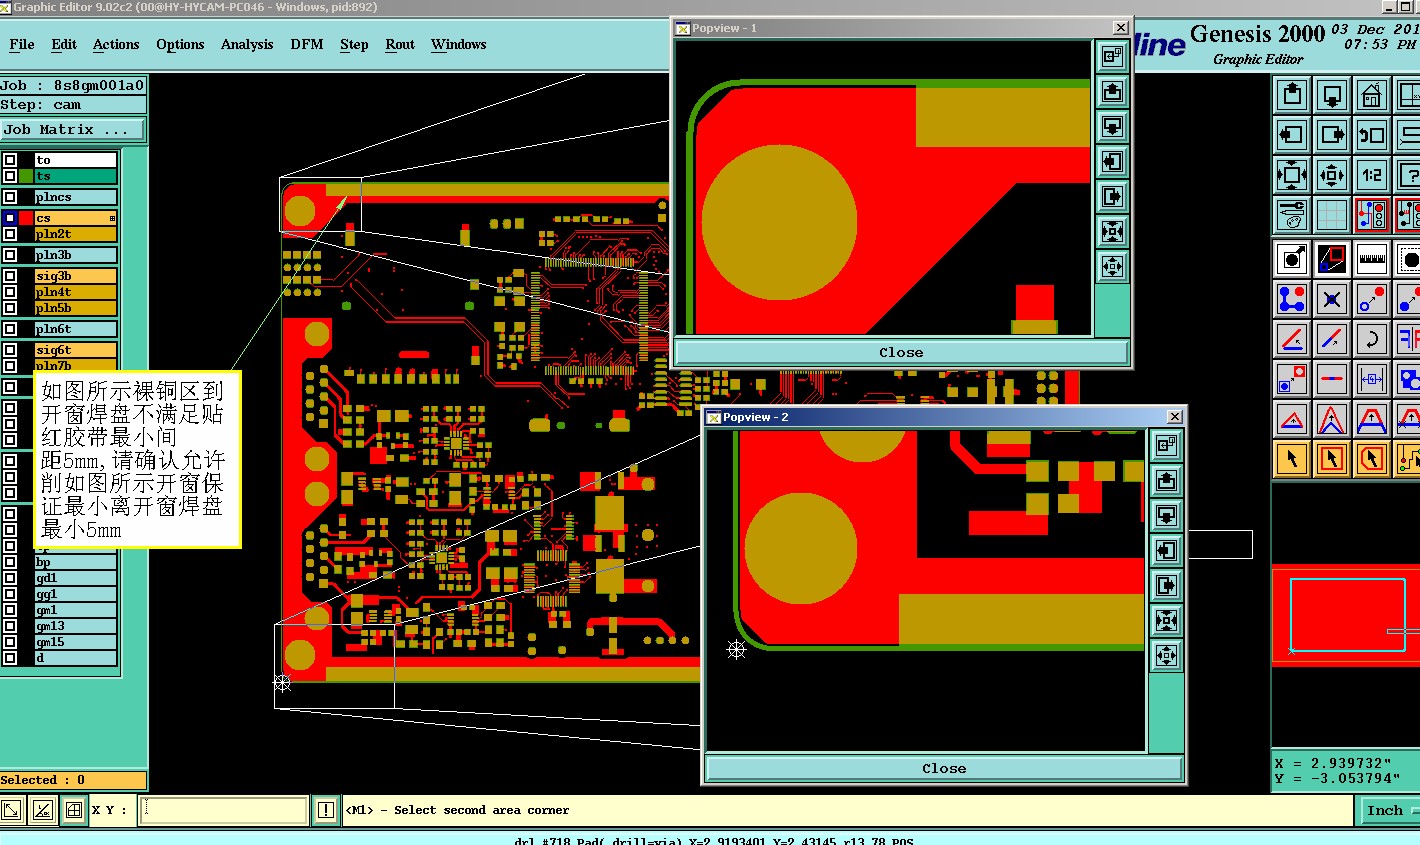This screenshot has width=1420, height=845.
Task: Click the Job Matrix button
Action: click(x=72, y=130)
